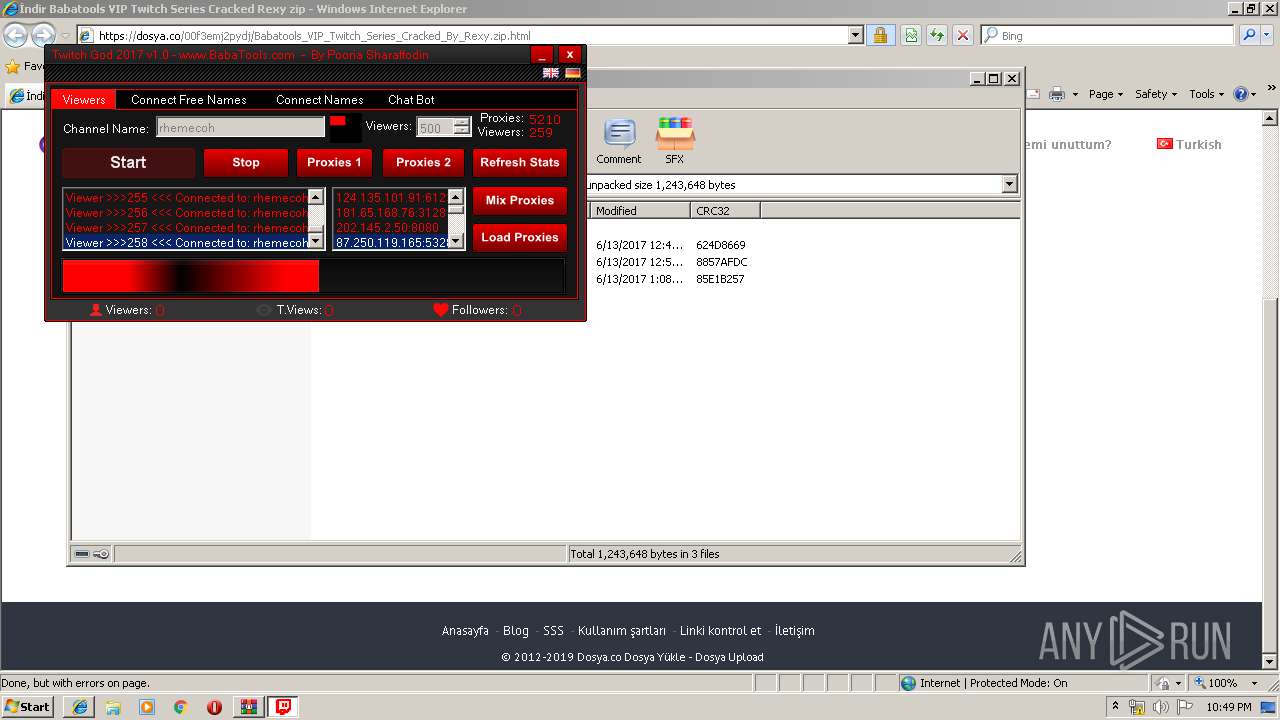Open Internet Explorer from the taskbar
1280x720 pixels.
80,707
